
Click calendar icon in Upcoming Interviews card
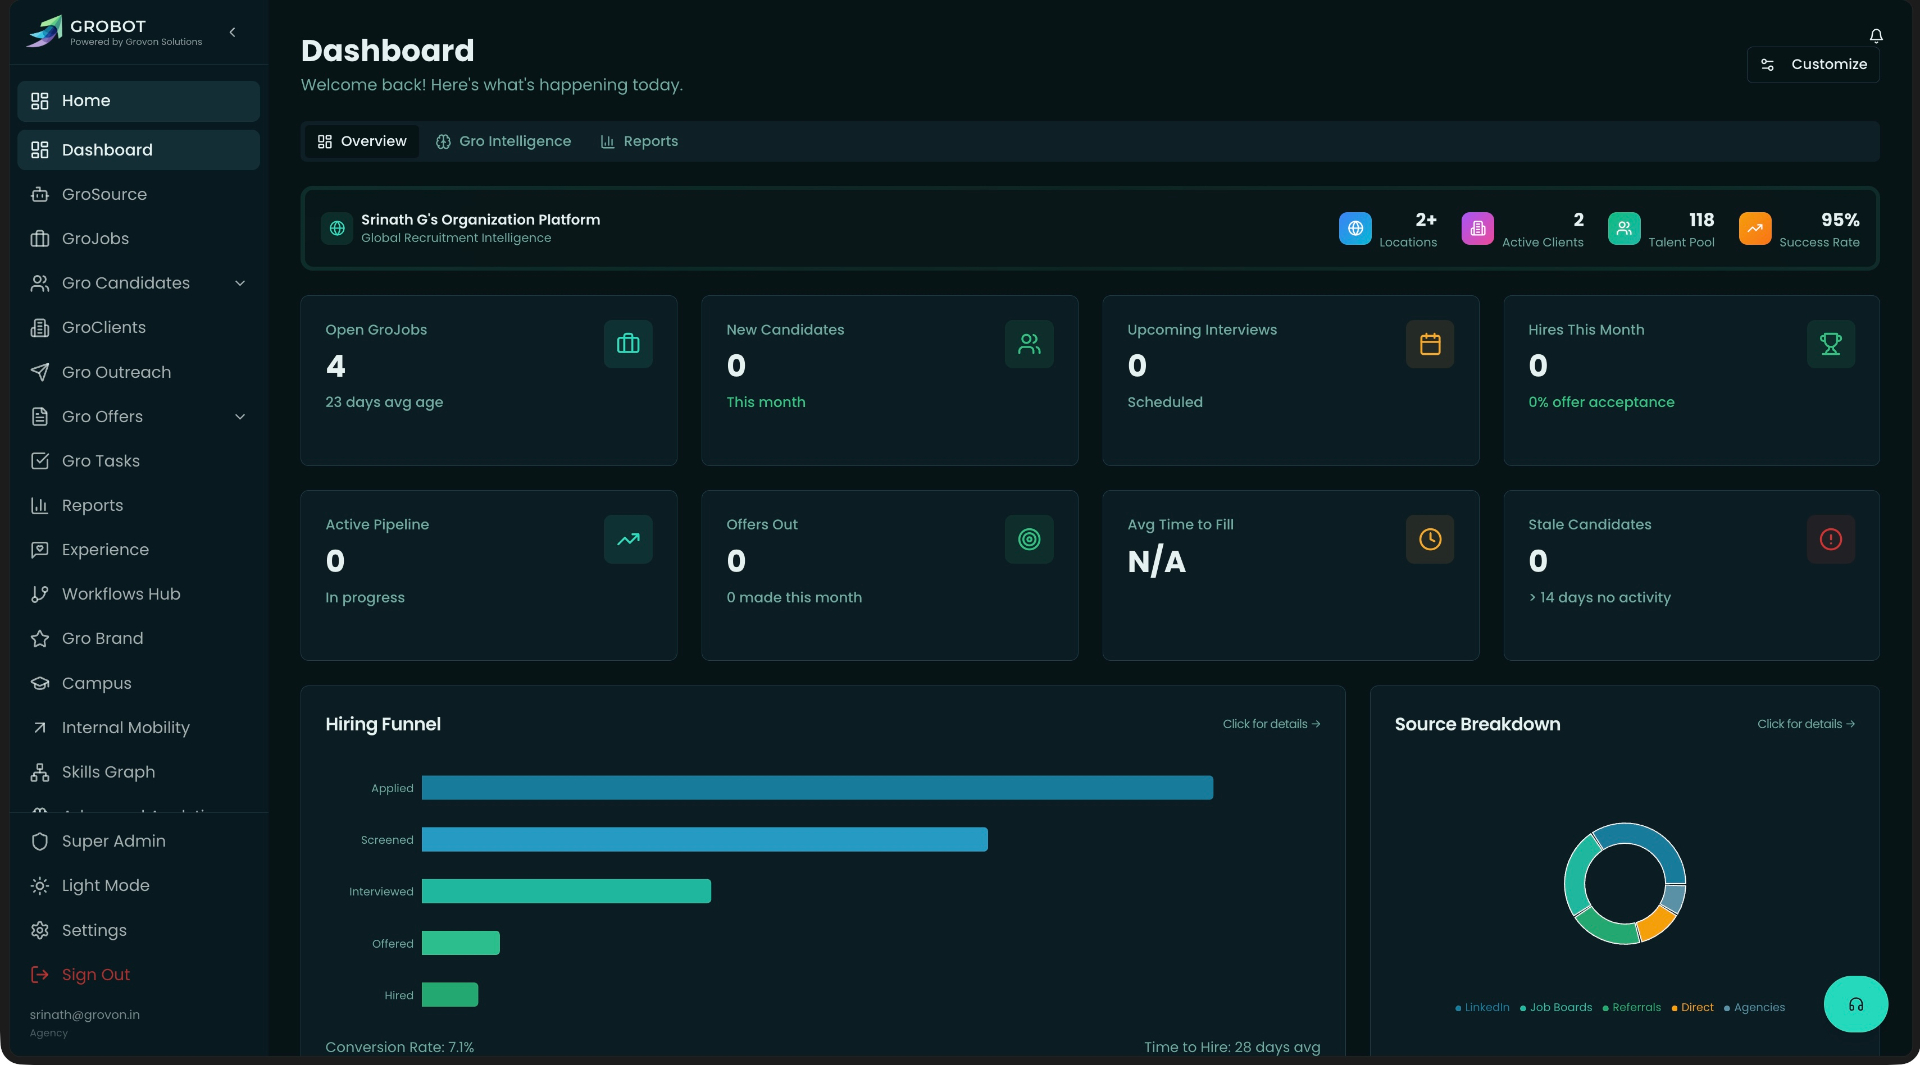1430,344
